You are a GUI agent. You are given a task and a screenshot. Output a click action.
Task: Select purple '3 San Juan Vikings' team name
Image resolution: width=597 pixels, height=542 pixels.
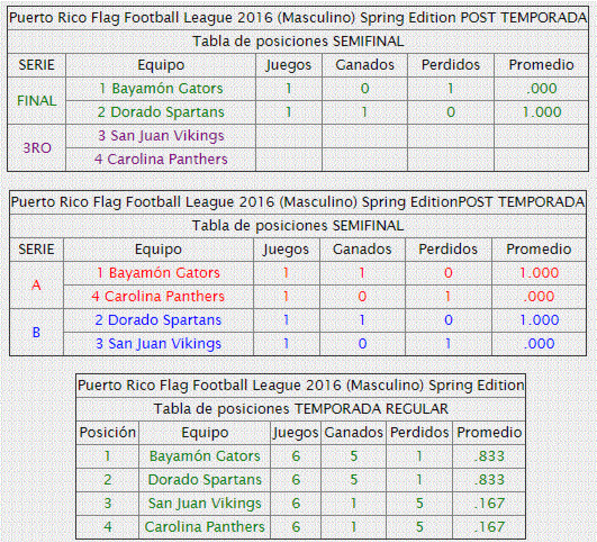[x=161, y=136]
